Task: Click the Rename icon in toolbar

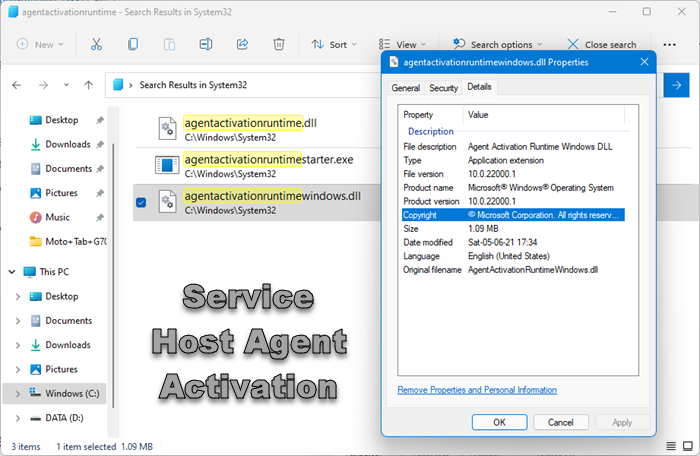Action: 206,44
